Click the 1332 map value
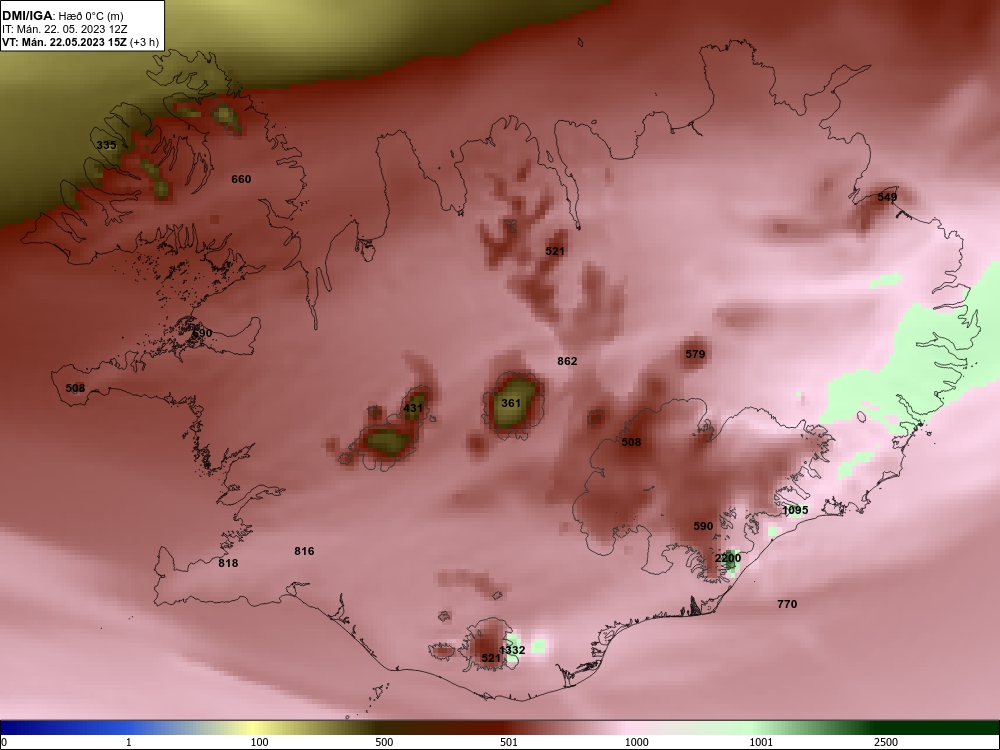 [x=512, y=650]
